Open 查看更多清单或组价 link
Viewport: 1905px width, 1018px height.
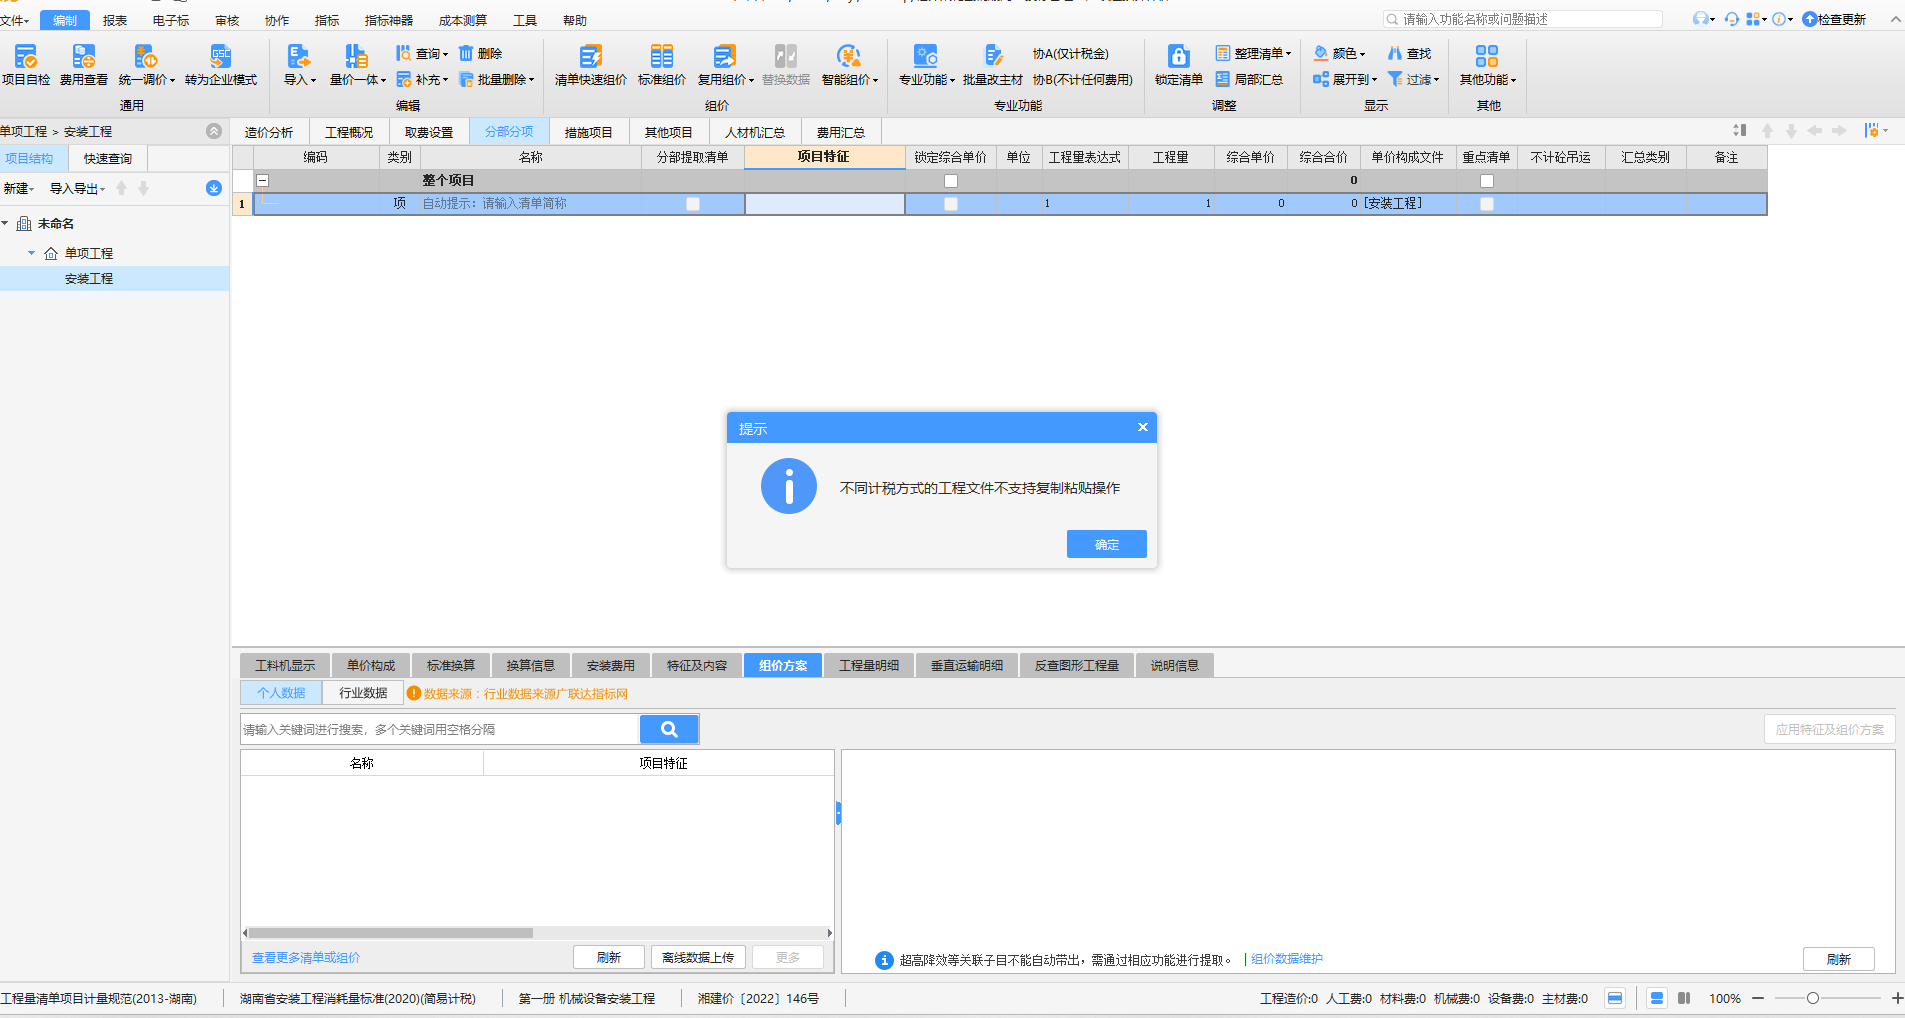point(306,957)
